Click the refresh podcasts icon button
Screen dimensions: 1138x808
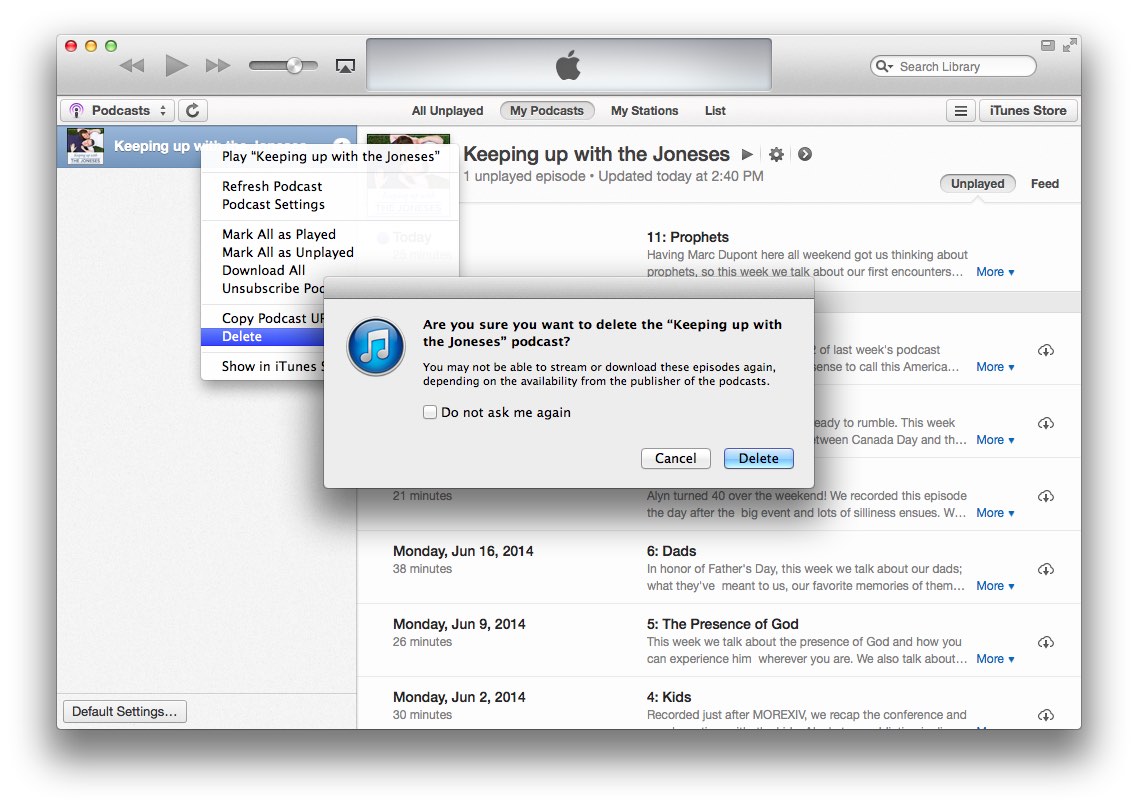(x=193, y=110)
